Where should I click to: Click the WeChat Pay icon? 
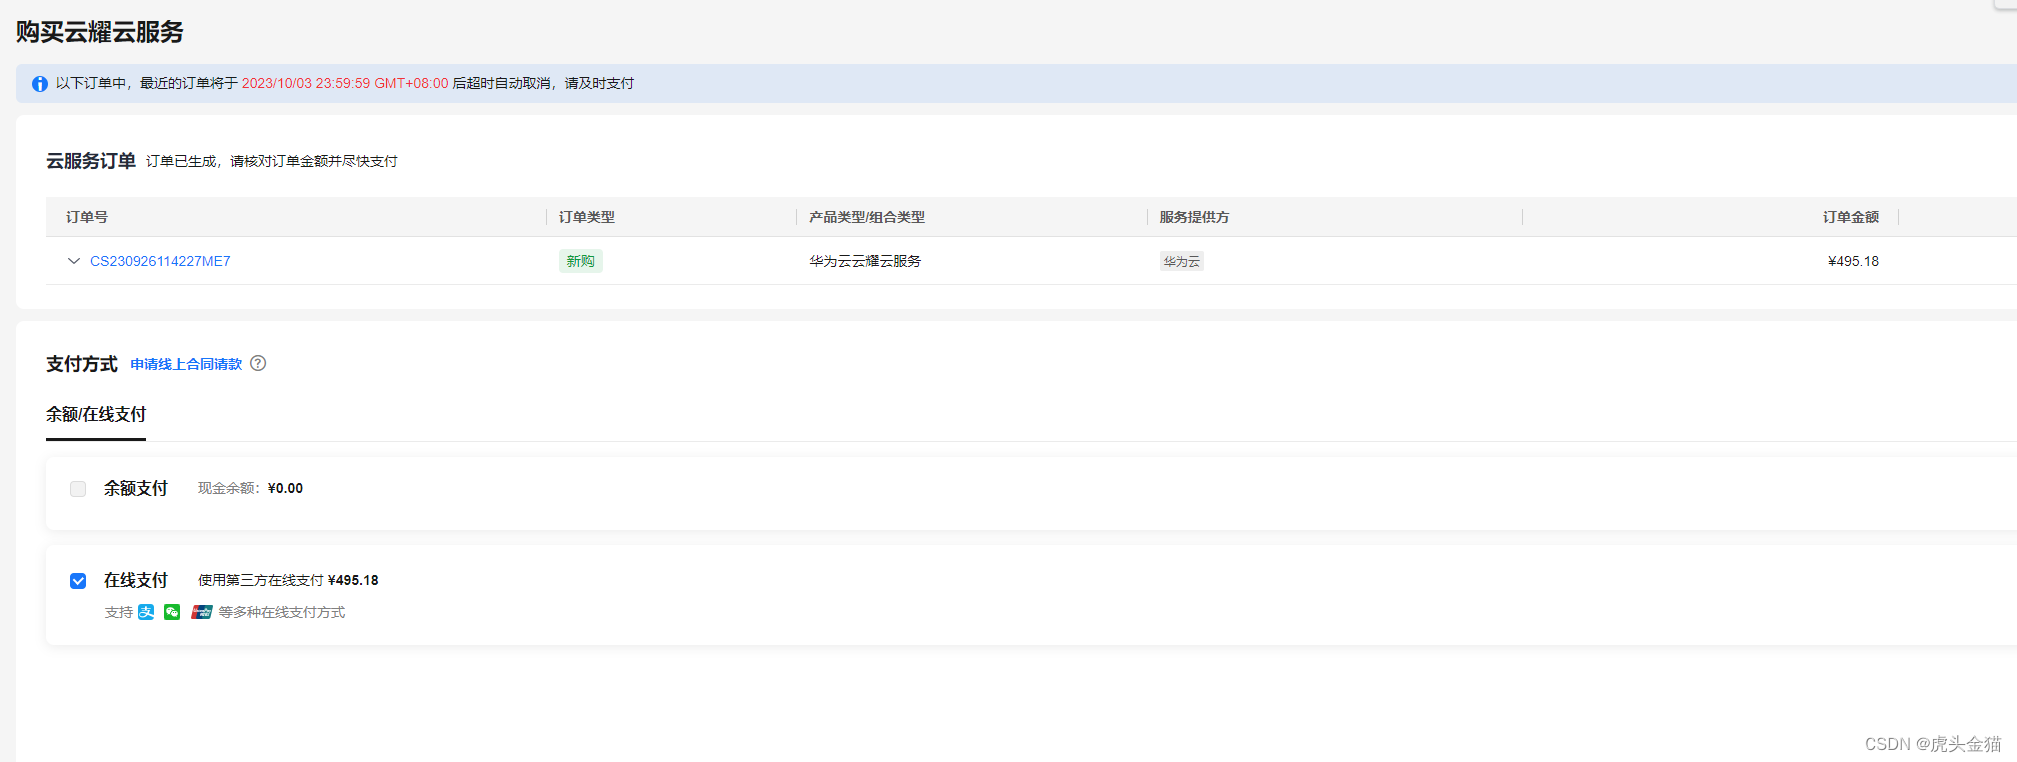point(172,612)
